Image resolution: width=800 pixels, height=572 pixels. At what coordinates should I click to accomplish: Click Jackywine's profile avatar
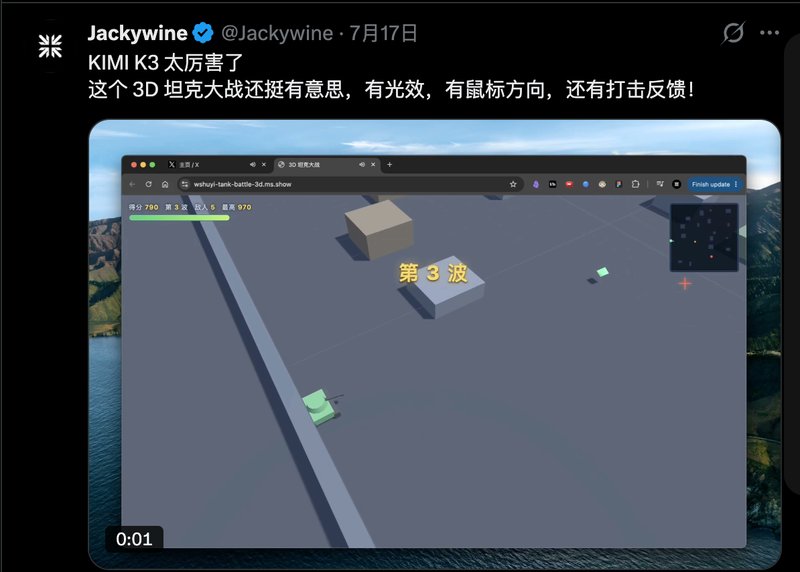click(50, 46)
